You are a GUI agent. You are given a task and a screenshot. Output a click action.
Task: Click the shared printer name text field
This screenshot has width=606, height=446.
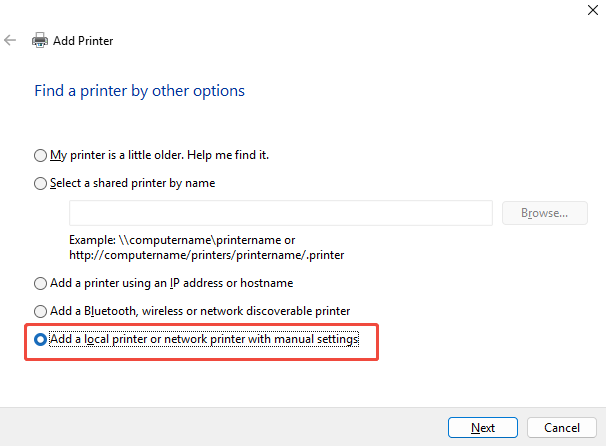pyautogui.click(x=280, y=213)
